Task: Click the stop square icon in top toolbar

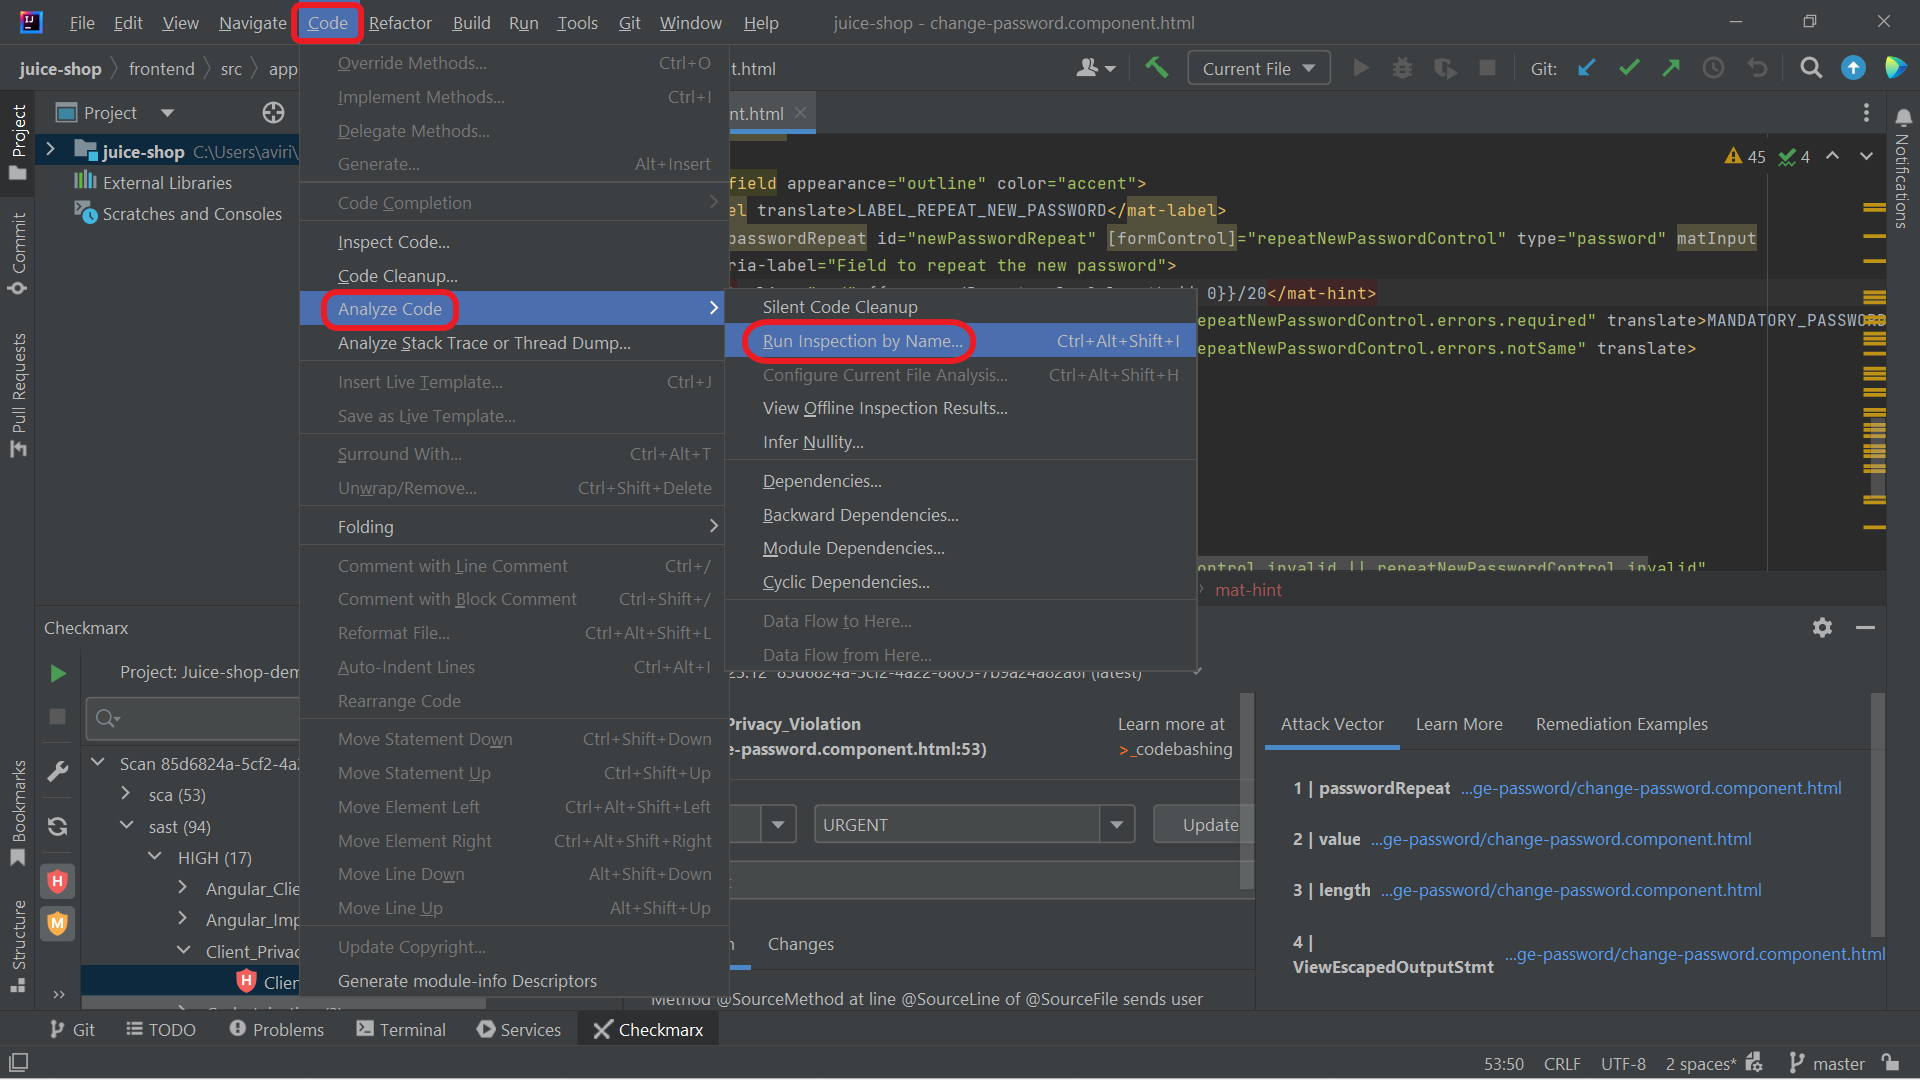Action: [1488, 68]
